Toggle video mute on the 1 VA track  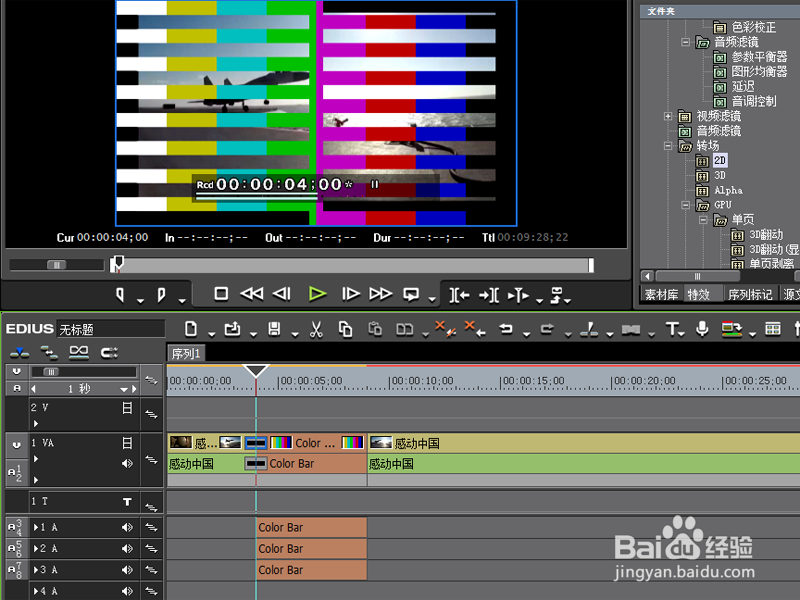[128, 443]
